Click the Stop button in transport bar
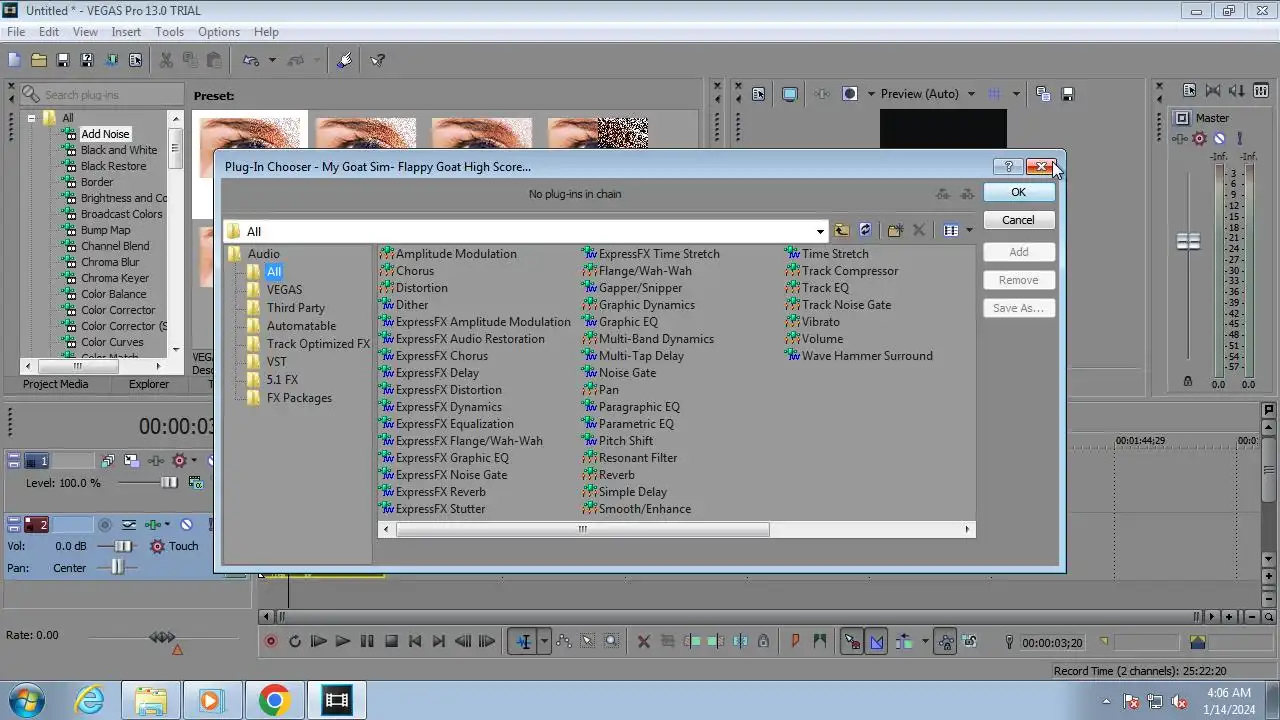 pyautogui.click(x=392, y=641)
